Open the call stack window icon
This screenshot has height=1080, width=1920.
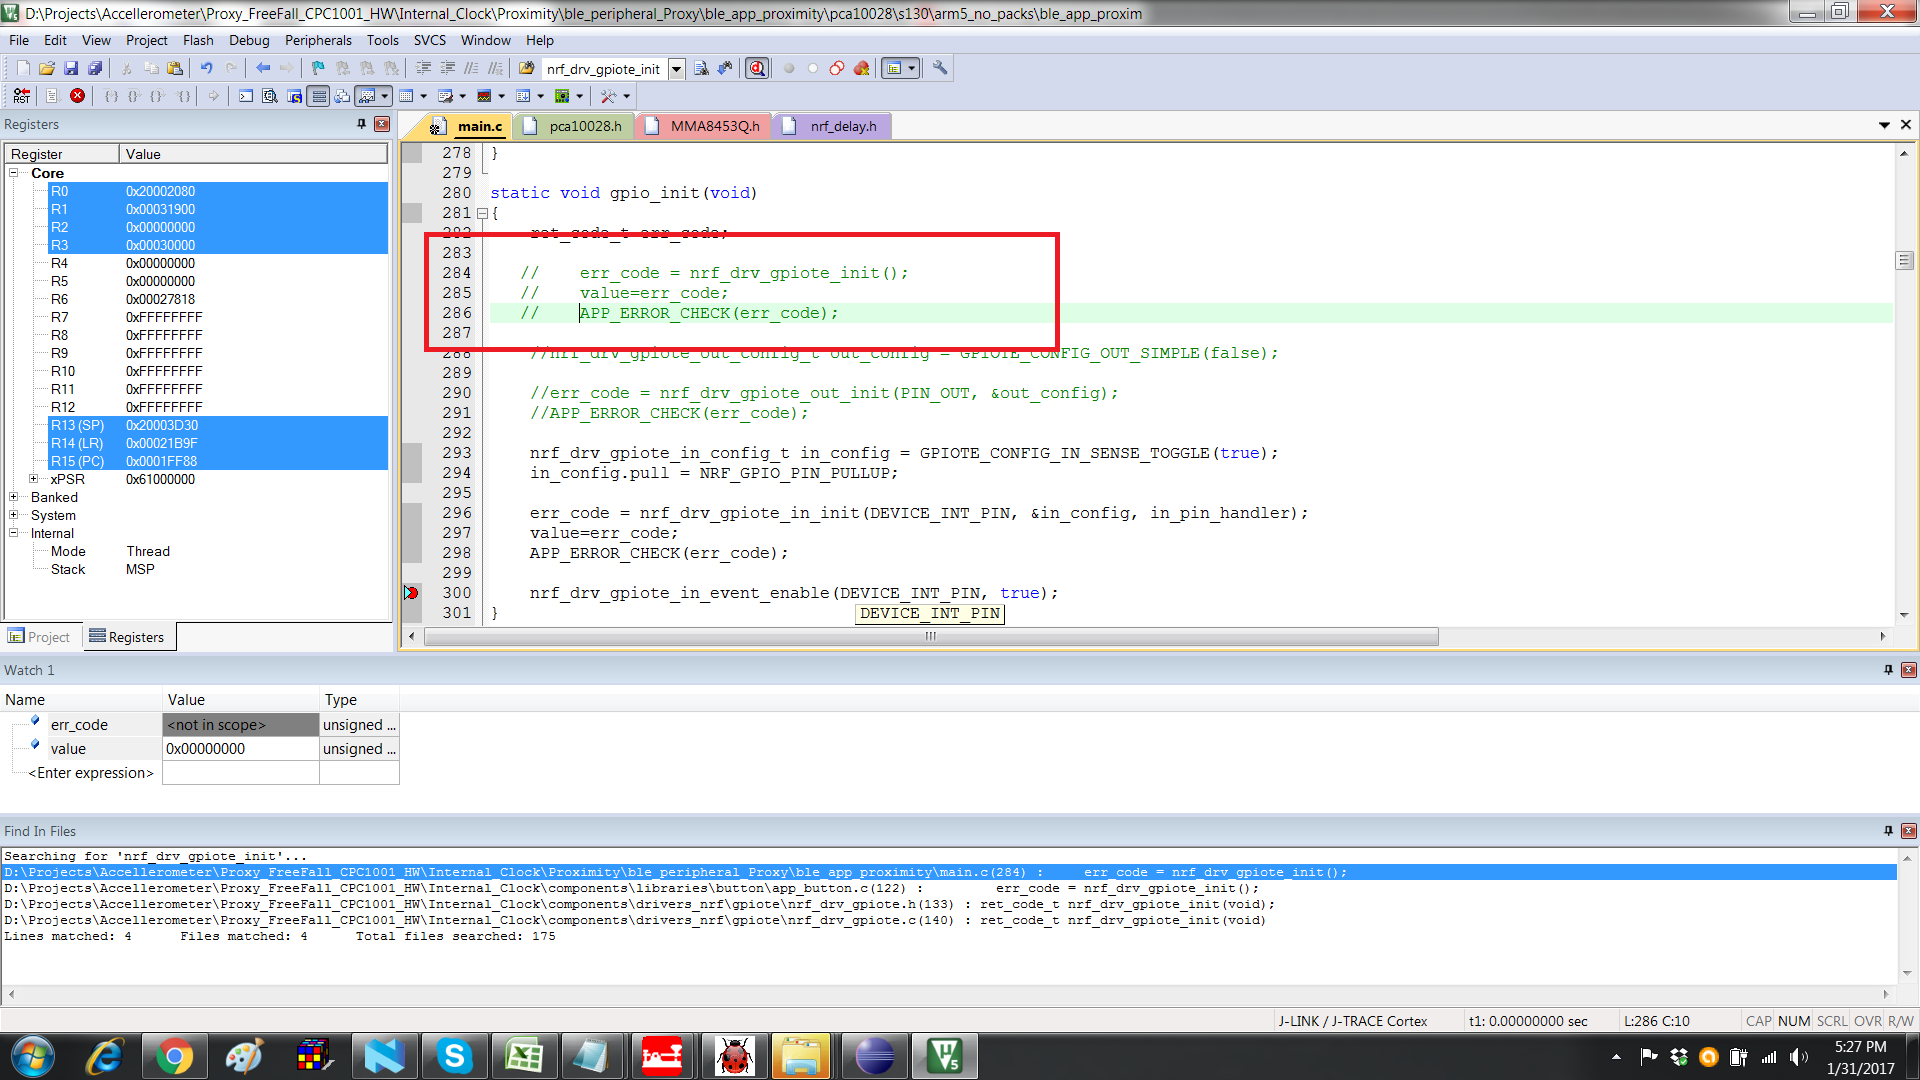tap(342, 96)
